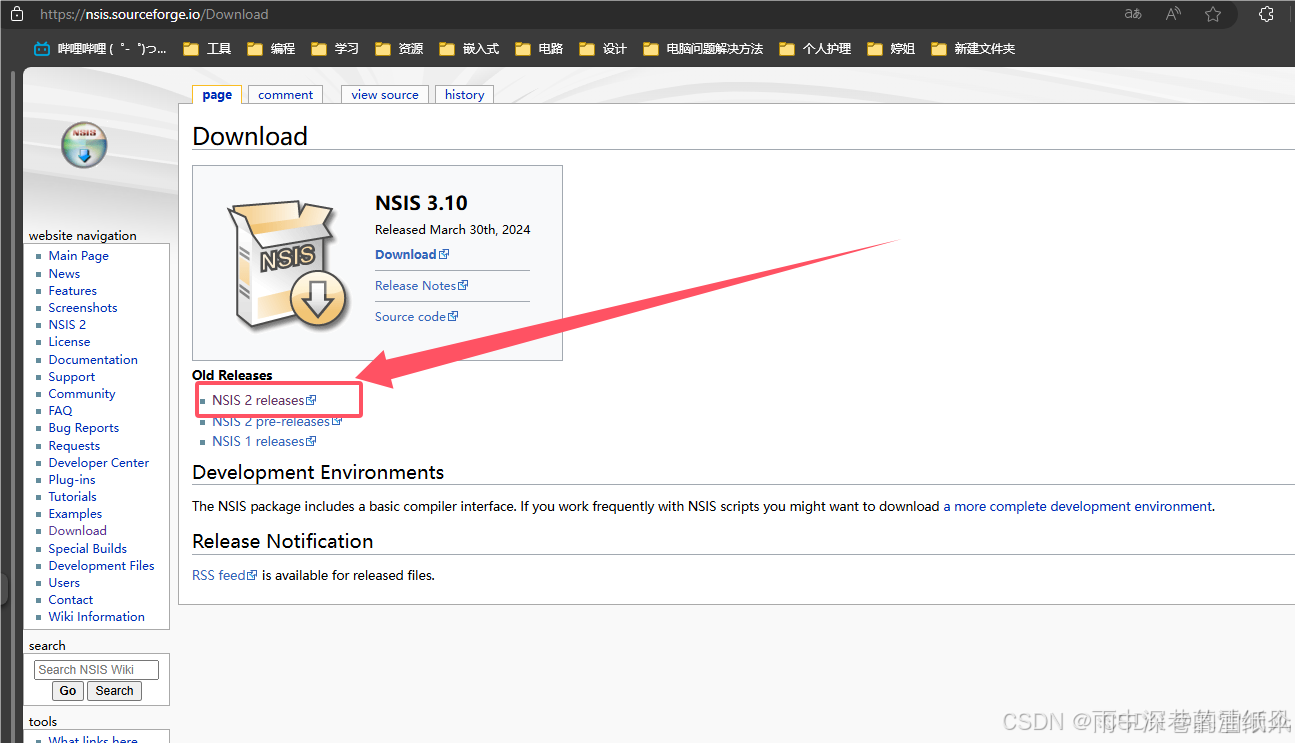
Task: Open Special Builds in navigation
Action: 88,548
